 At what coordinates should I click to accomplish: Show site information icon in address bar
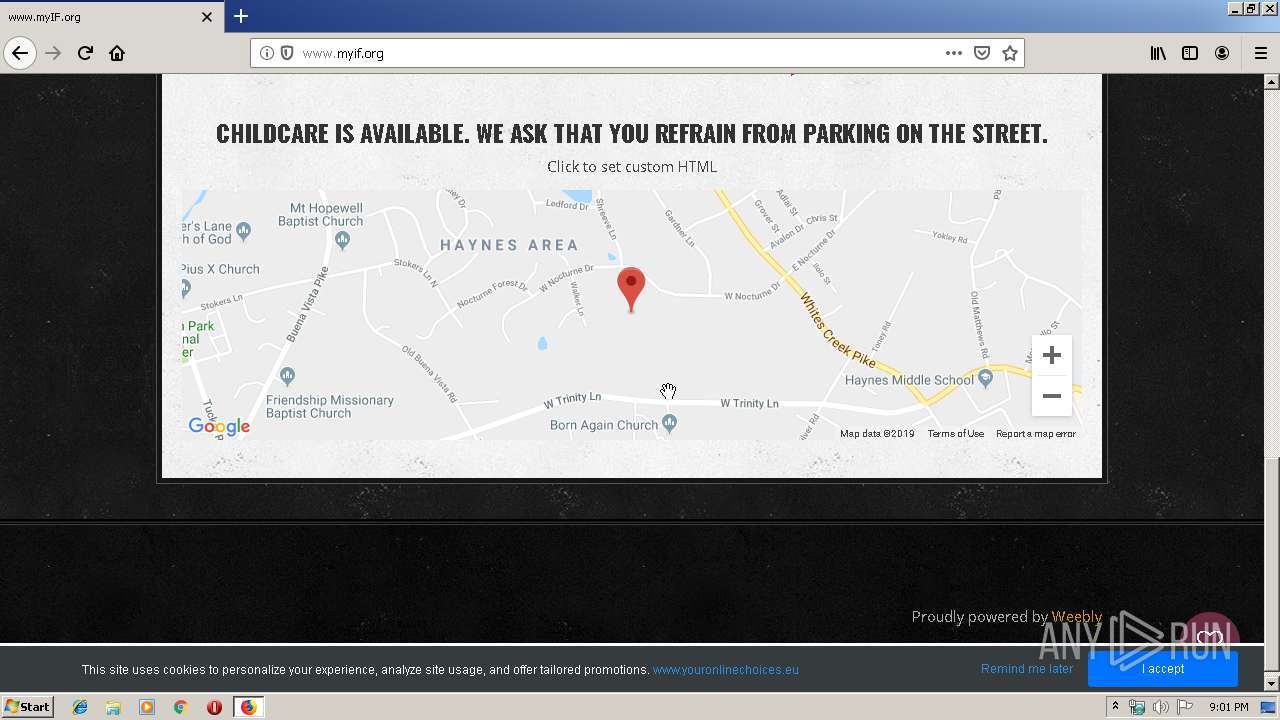pos(267,53)
